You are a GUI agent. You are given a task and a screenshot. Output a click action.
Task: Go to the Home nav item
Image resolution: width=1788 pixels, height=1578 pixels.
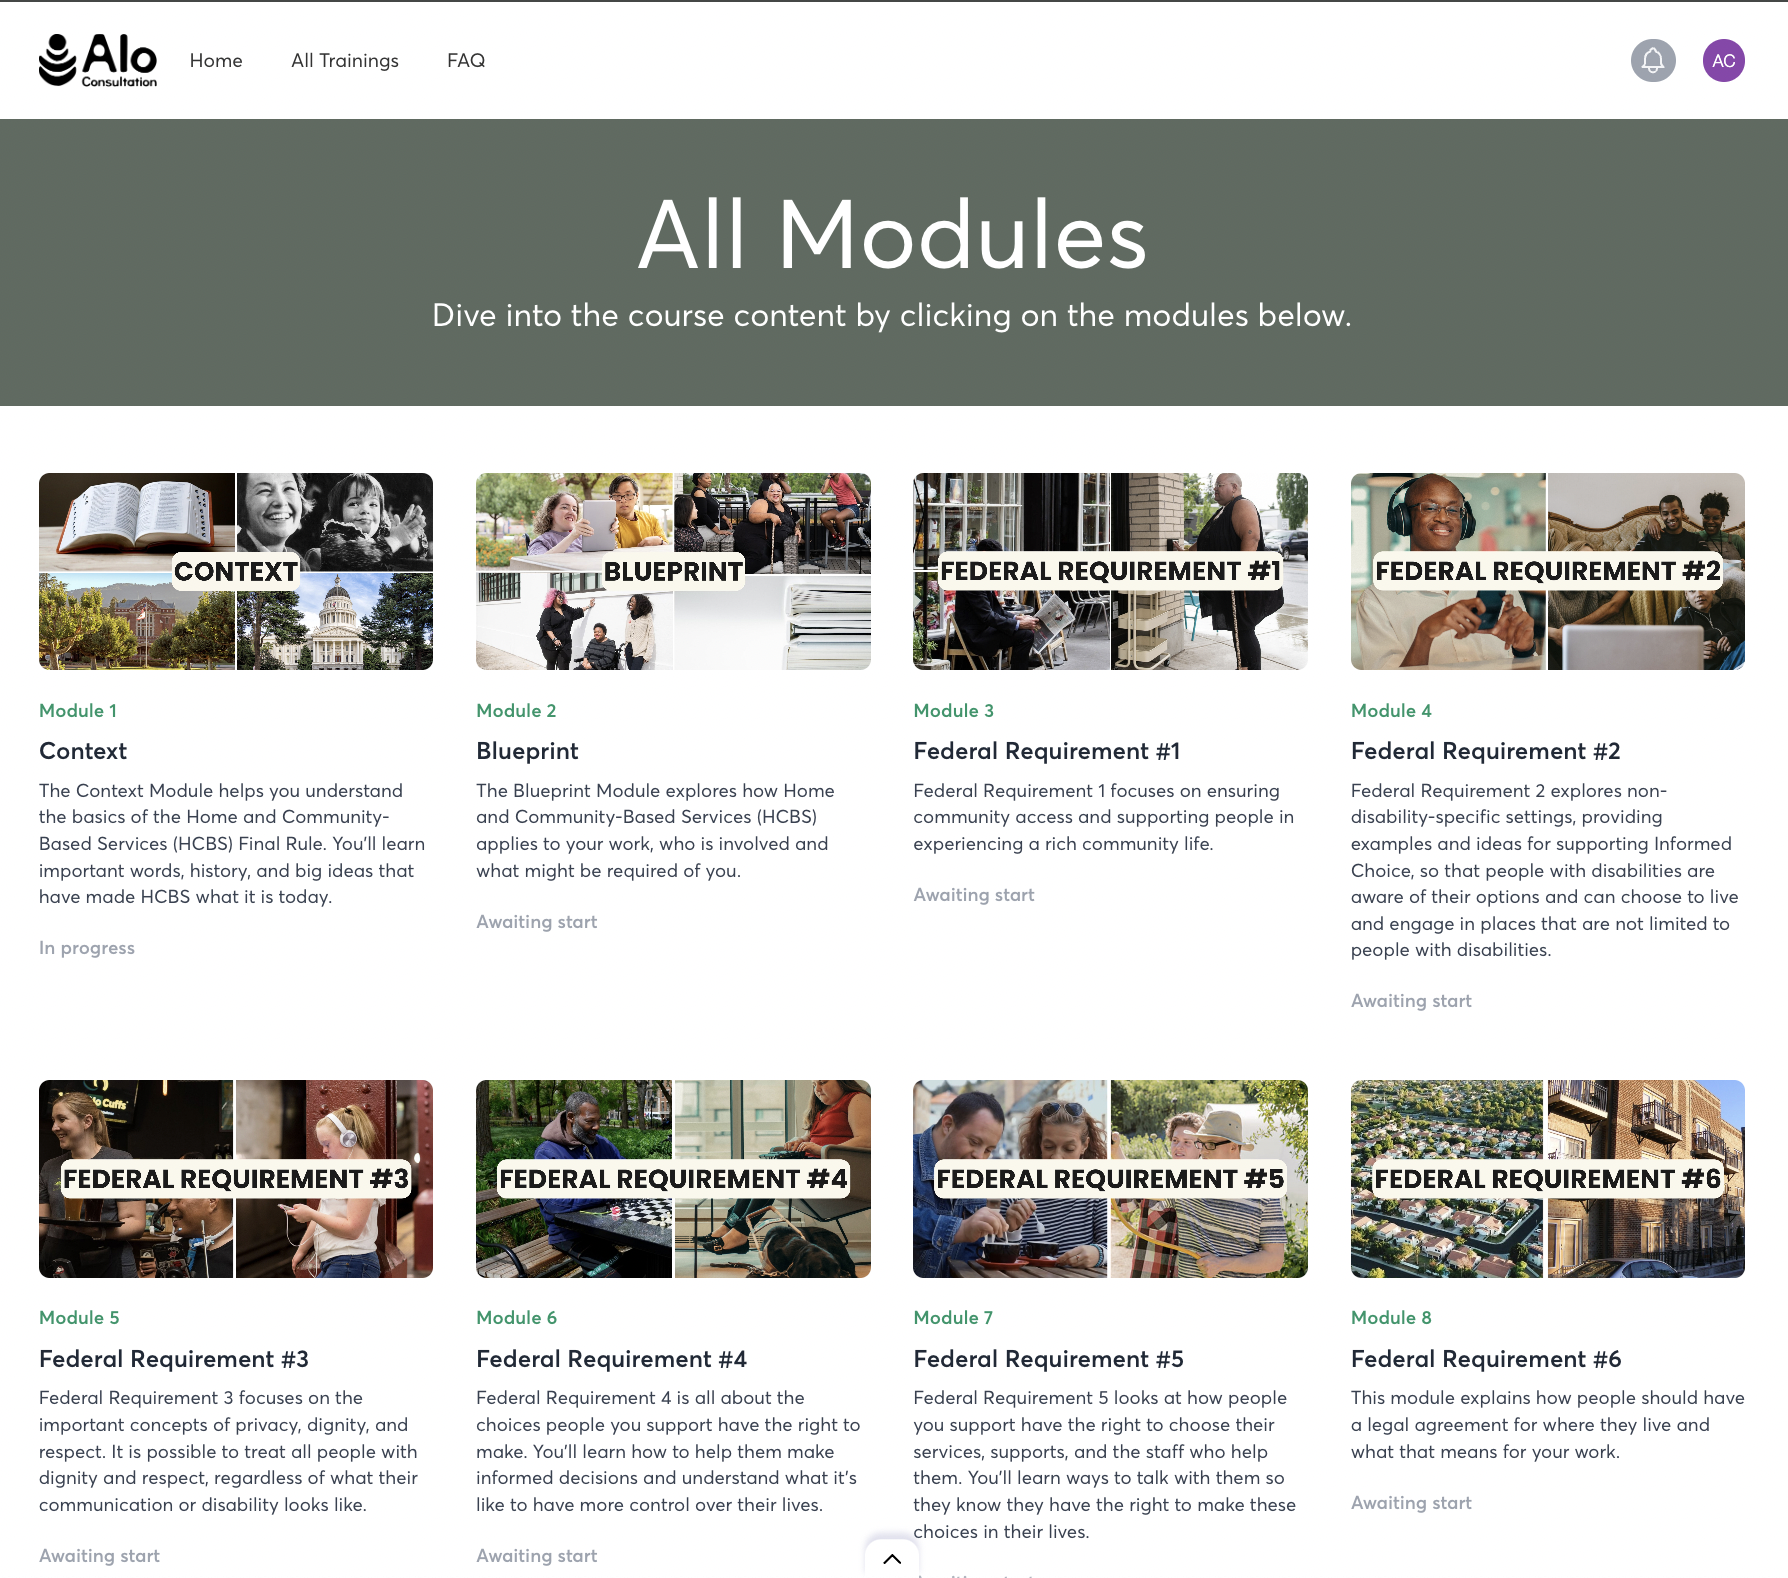[216, 60]
